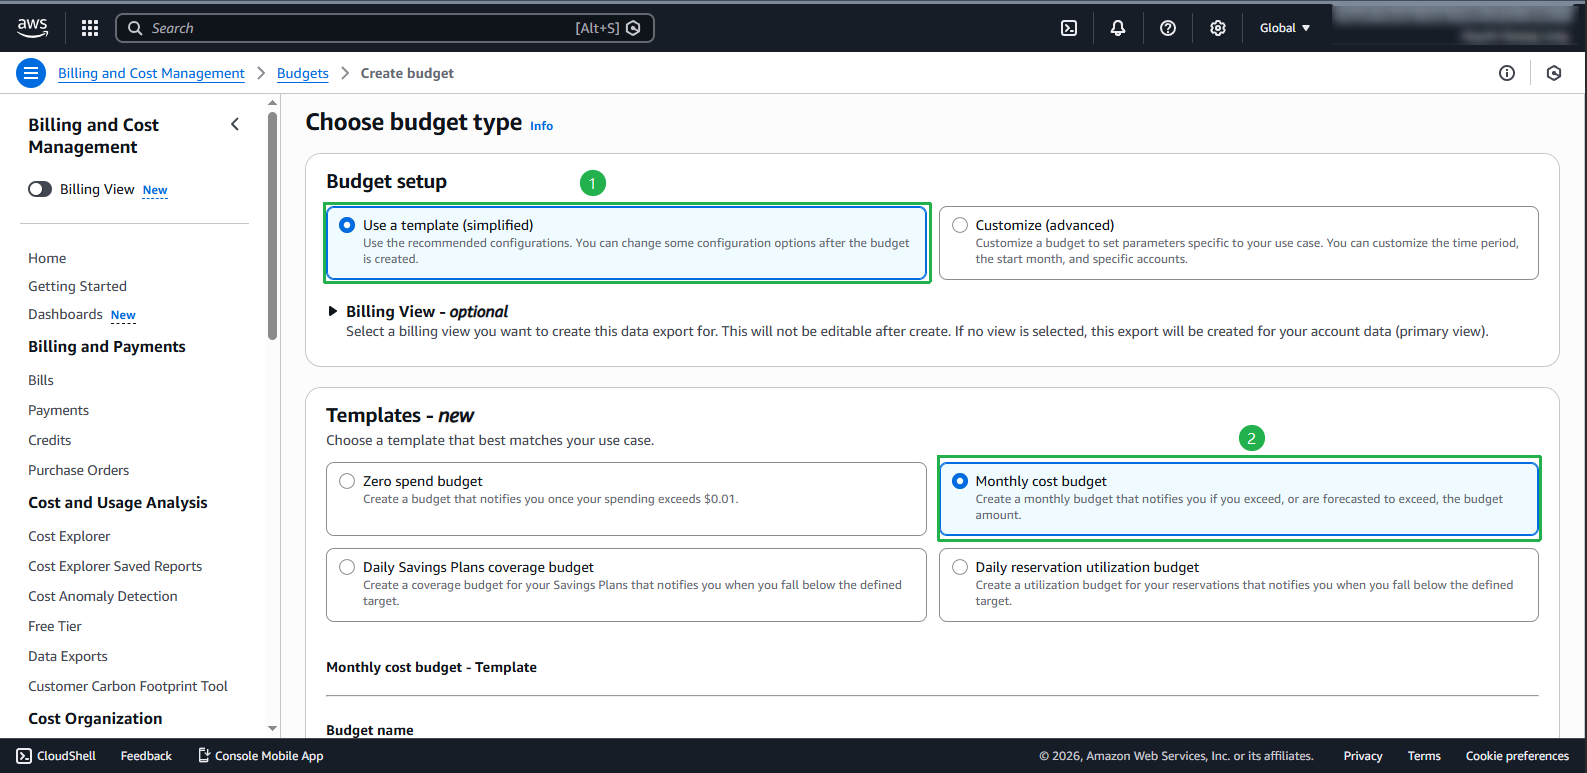
Task: Click the Info link beside the heading
Action: coord(541,126)
